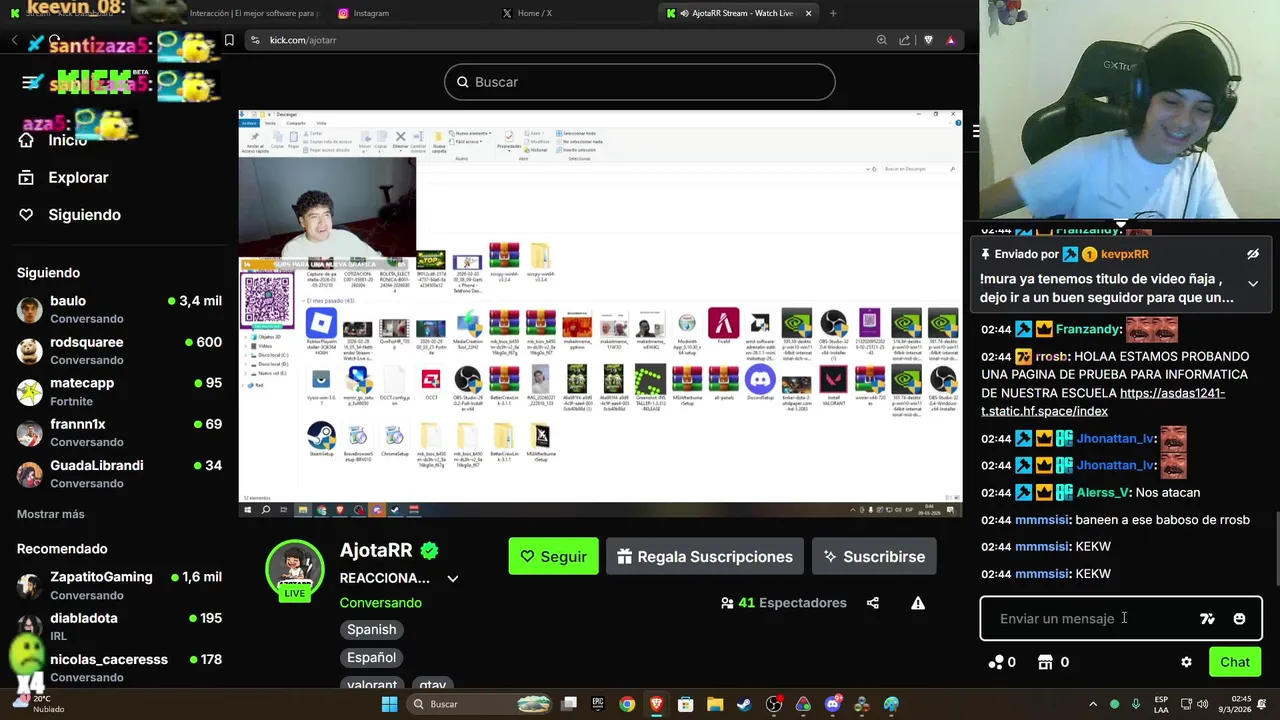This screenshot has width=1280, height=720.
Task: Click the Español tag
Action: [372, 657]
